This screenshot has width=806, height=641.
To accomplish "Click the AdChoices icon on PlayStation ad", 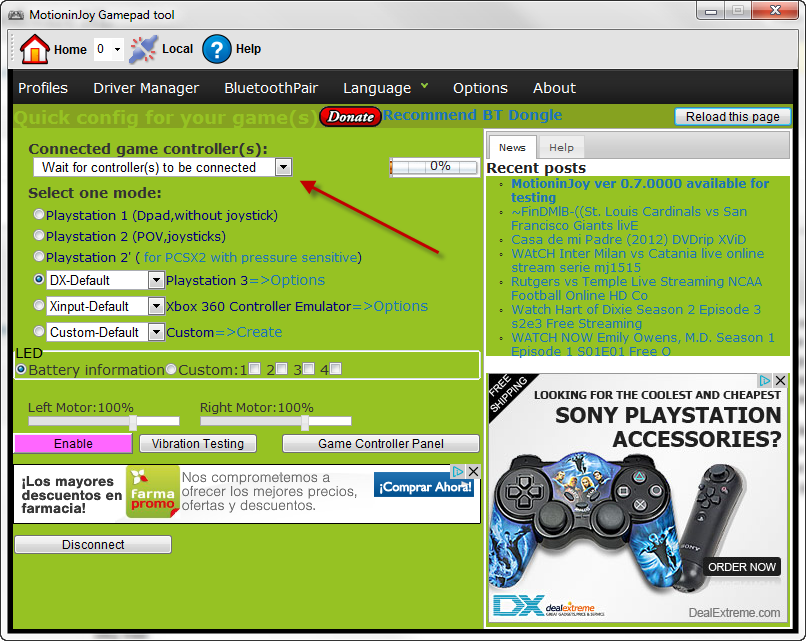I will click(765, 381).
